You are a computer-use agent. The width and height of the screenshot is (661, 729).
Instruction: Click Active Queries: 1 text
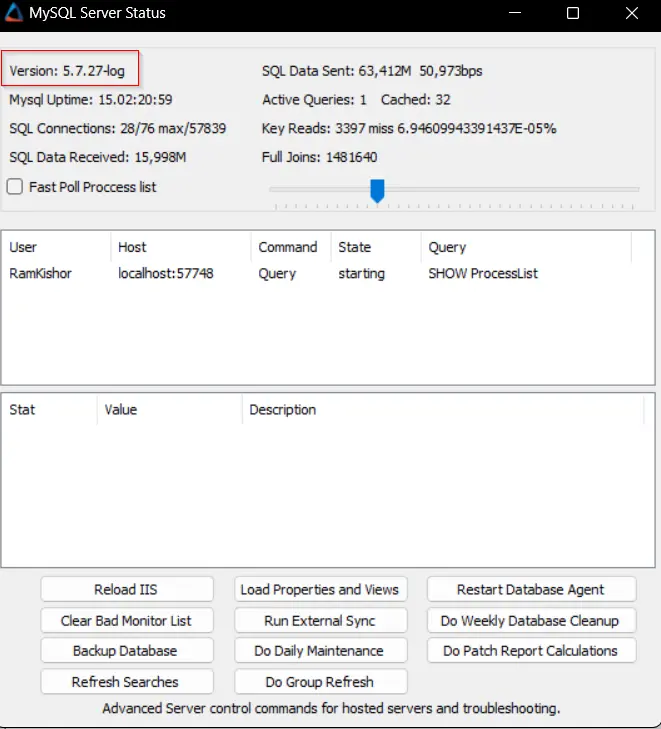click(x=315, y=99)
